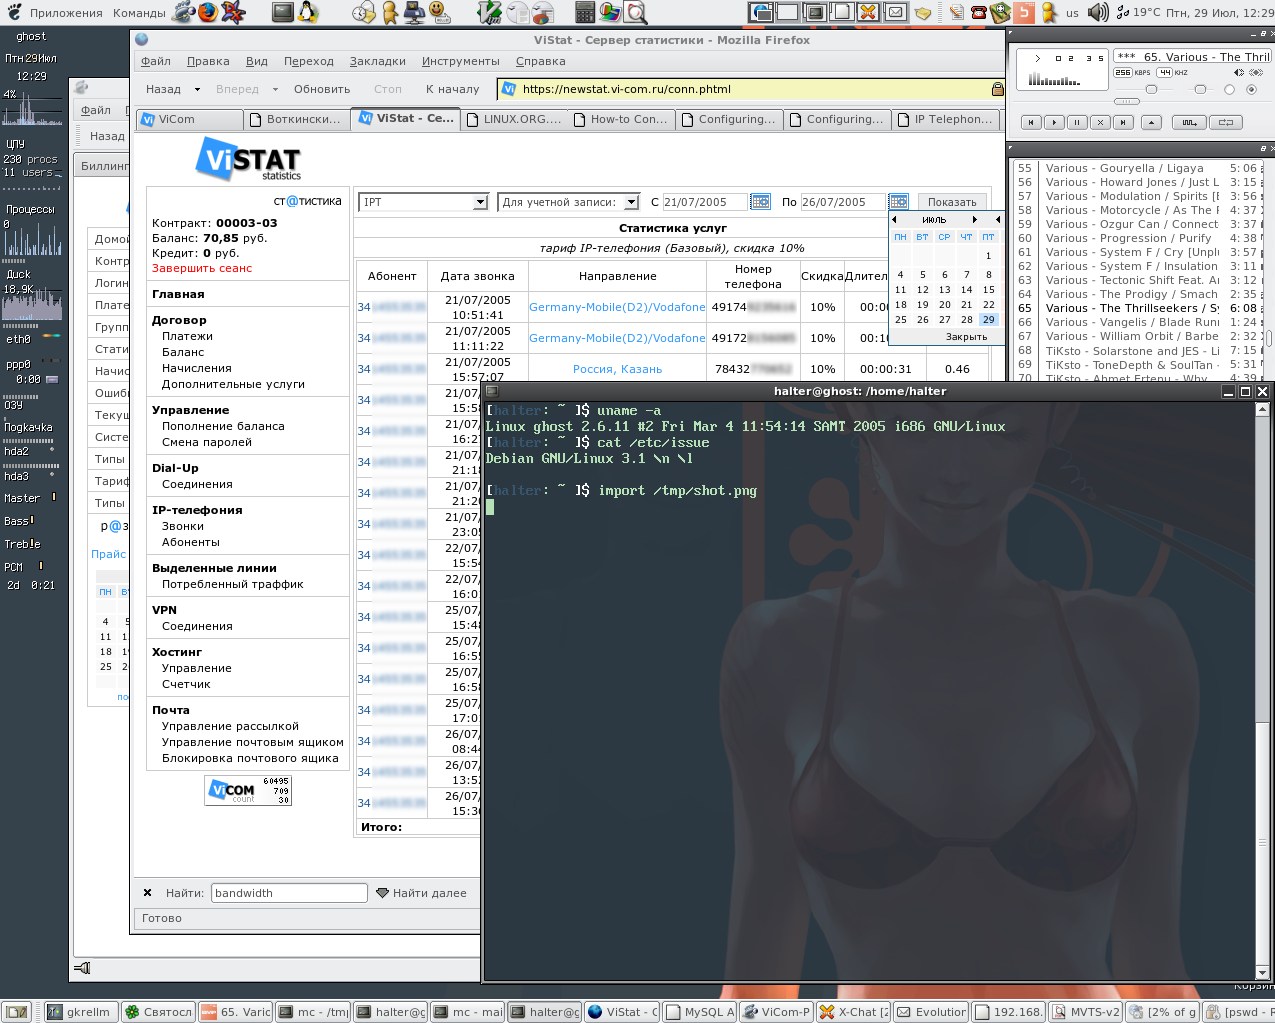Viewport: 1275px width, 1023px height.
Task: Pause playback in the music player
Action: click(1077, 122)
